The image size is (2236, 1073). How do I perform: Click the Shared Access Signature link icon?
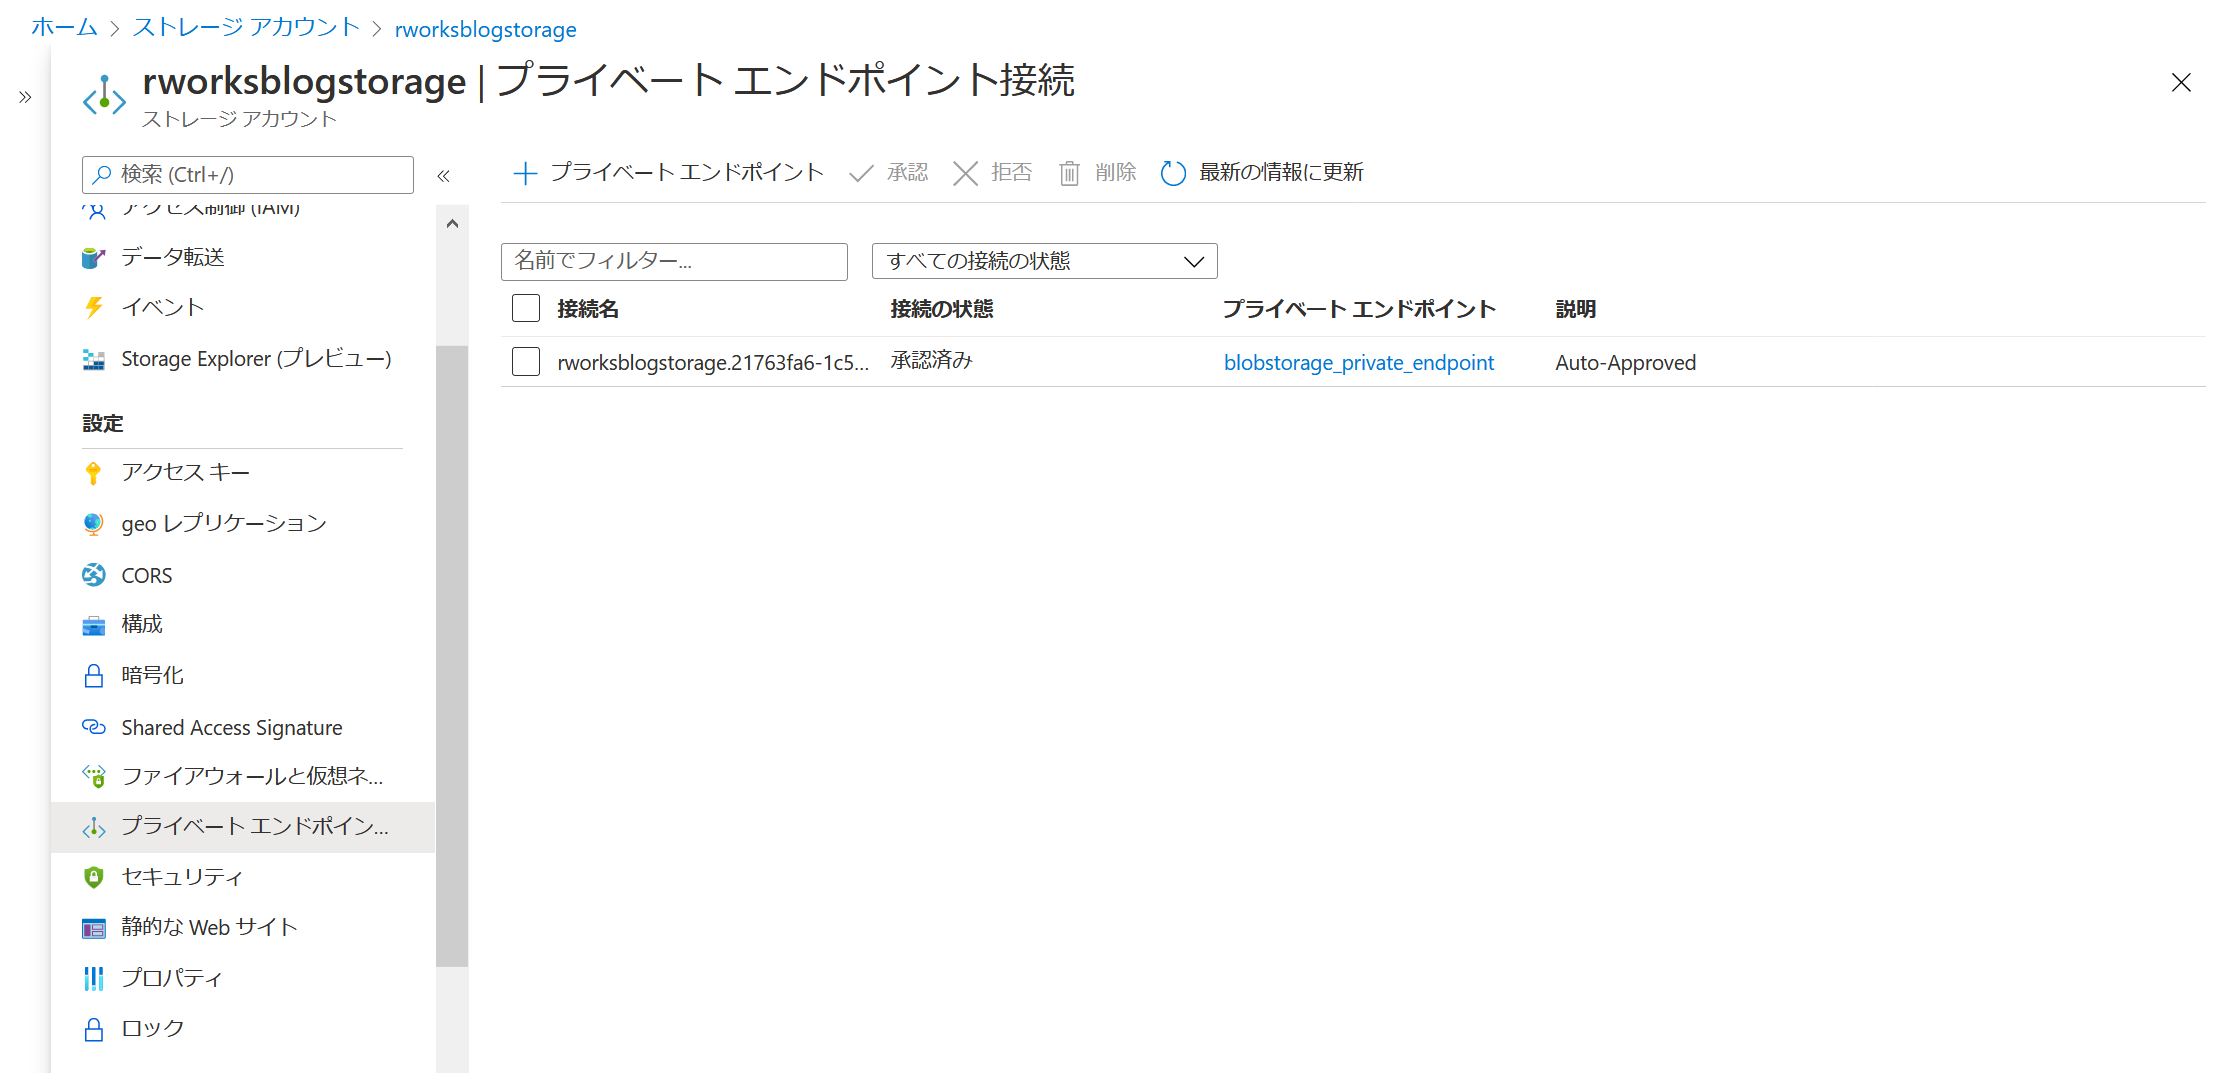(93, 727)
